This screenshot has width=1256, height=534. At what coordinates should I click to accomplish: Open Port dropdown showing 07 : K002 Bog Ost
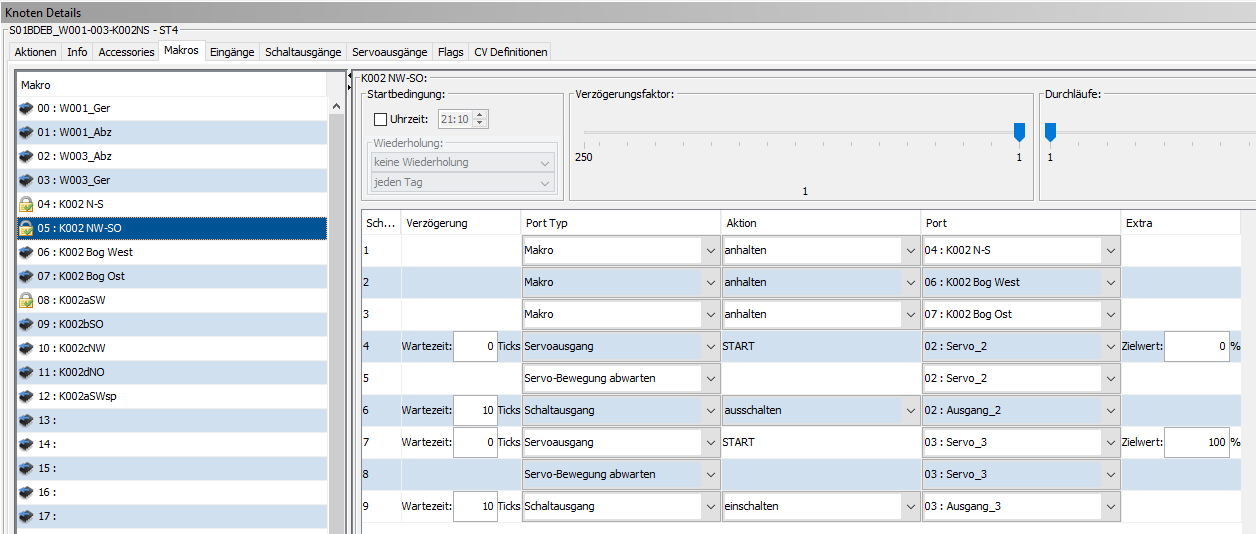click(1020, 314)
